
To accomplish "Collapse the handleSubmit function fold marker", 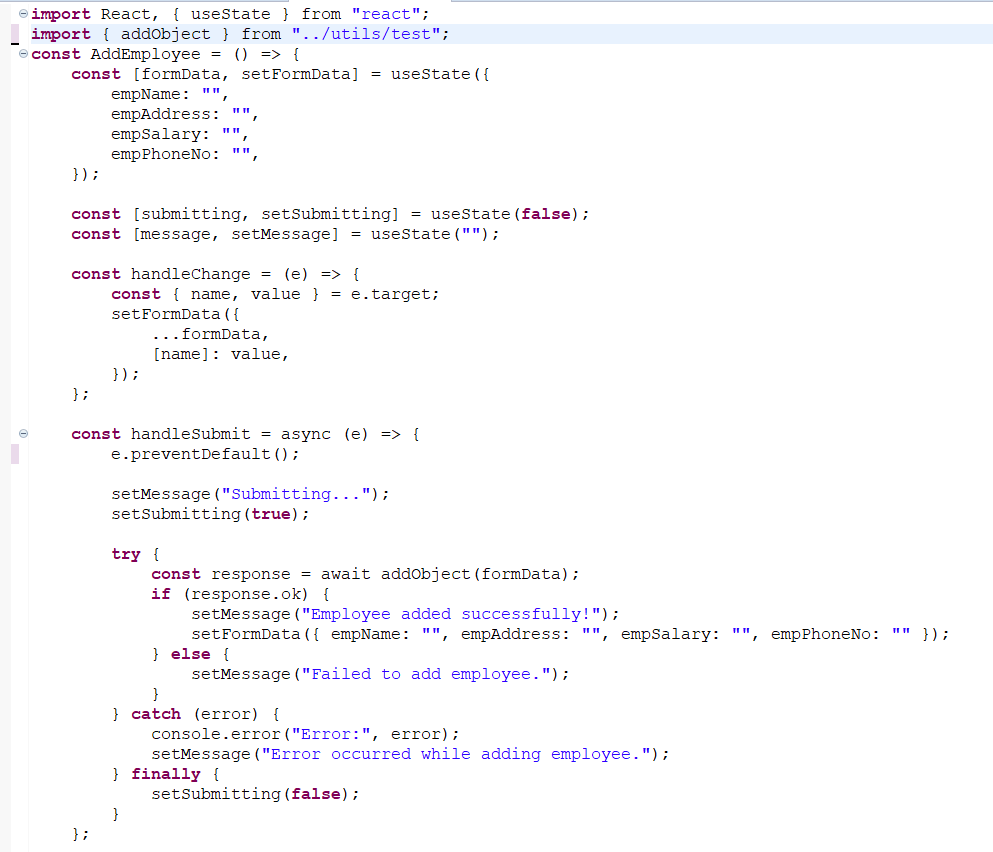I will (x=23, y=434).
